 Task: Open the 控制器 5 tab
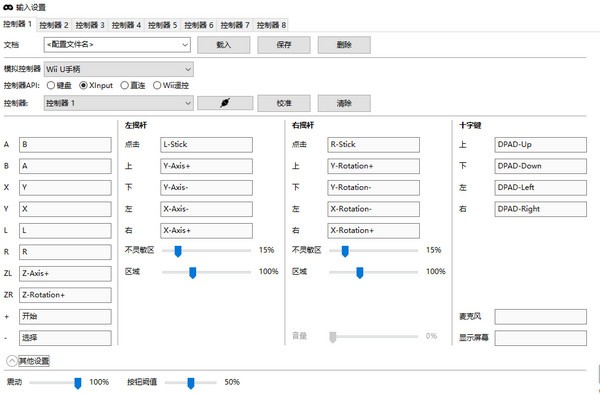163,25
